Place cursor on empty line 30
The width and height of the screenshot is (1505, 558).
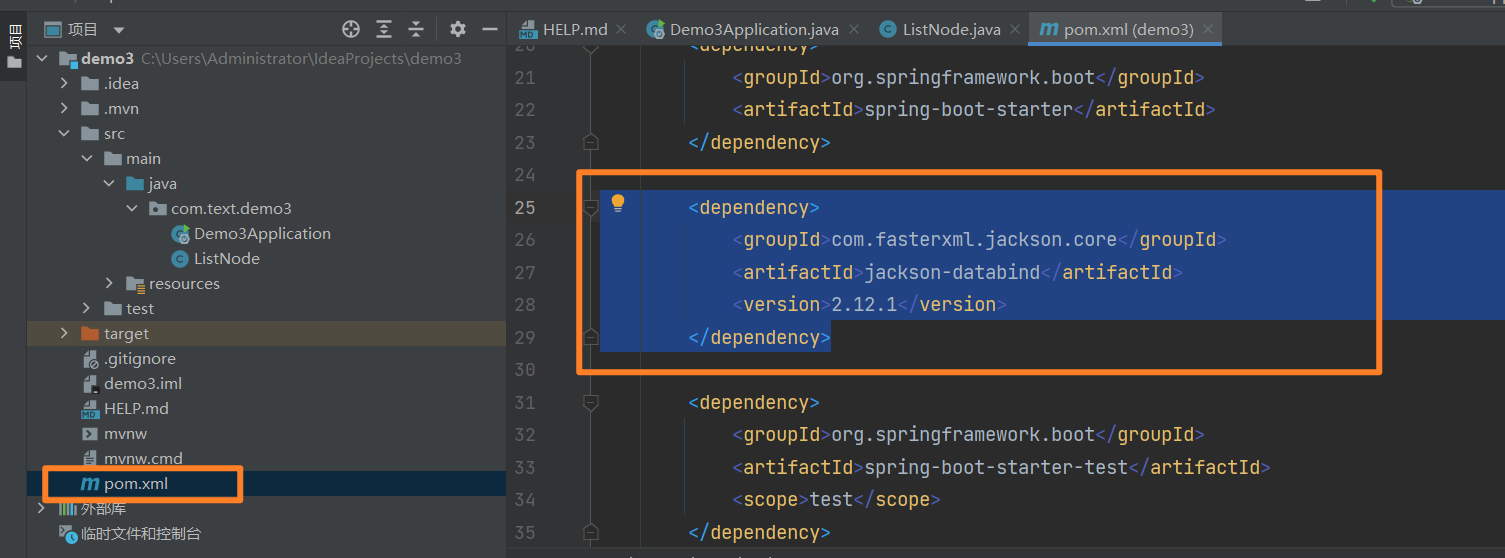(x=1050, y=370)
